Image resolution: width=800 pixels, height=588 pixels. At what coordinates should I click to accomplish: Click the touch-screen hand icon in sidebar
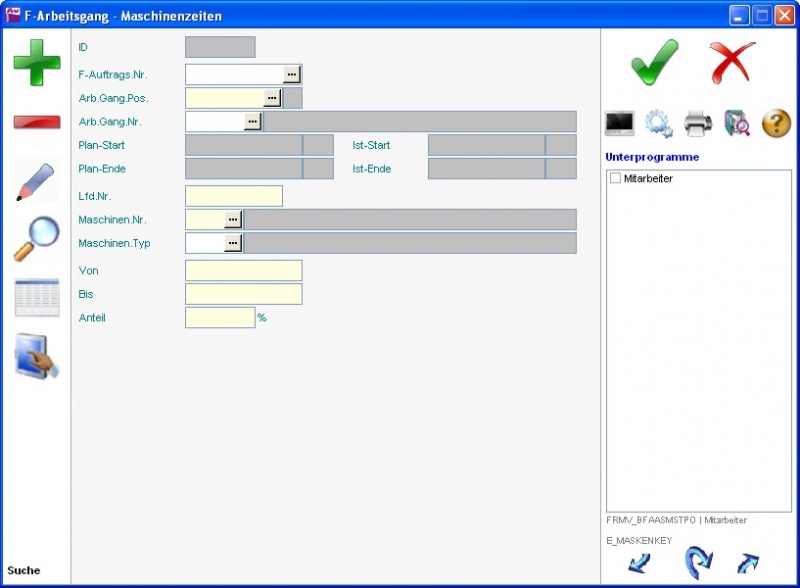point(37,357)
